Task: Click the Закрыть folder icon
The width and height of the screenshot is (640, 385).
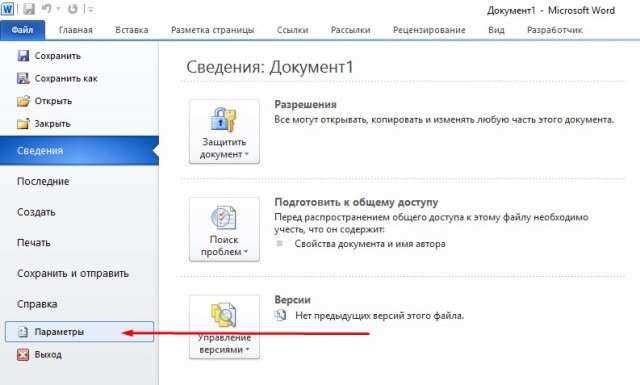Action: [23, 123]
